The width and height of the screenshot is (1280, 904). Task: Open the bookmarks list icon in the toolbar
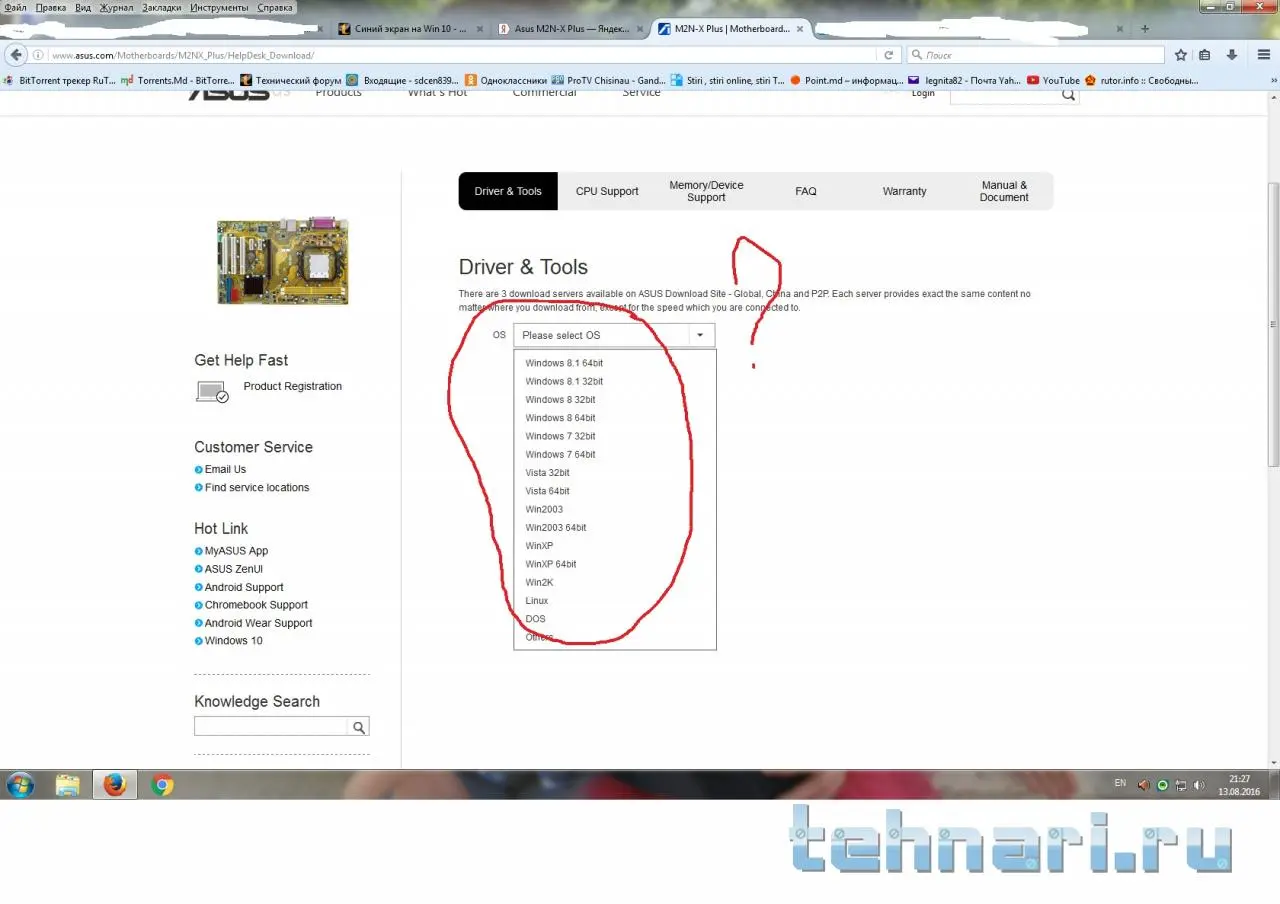1205,55
